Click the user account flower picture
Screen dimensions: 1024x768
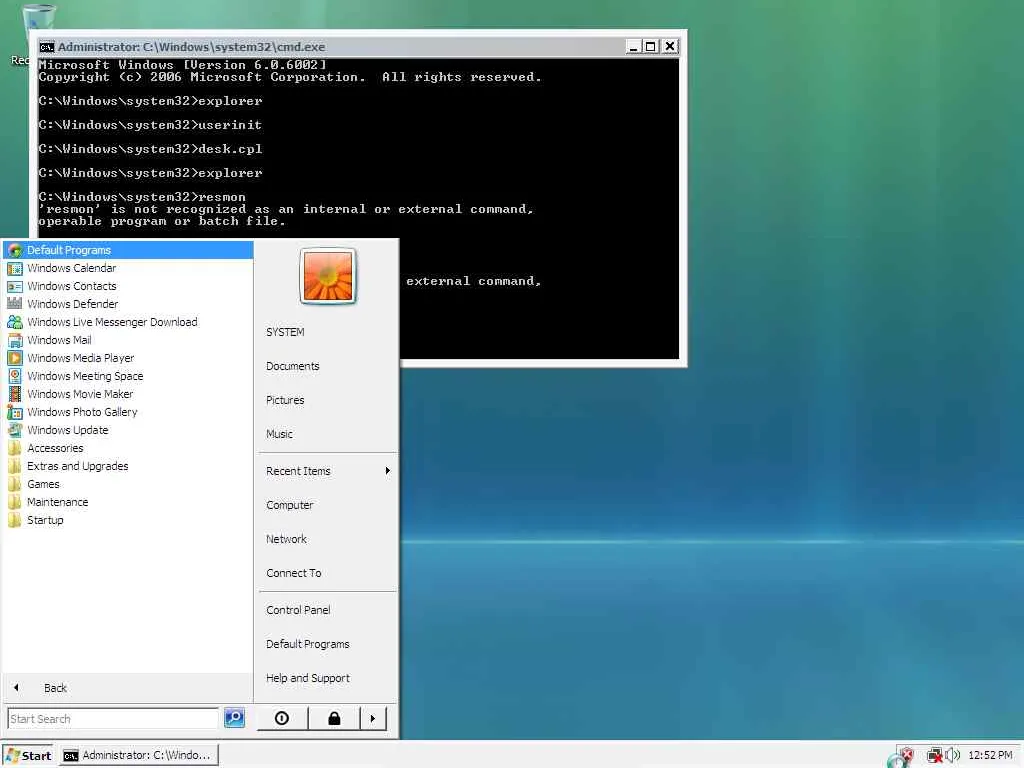point(328,276)
